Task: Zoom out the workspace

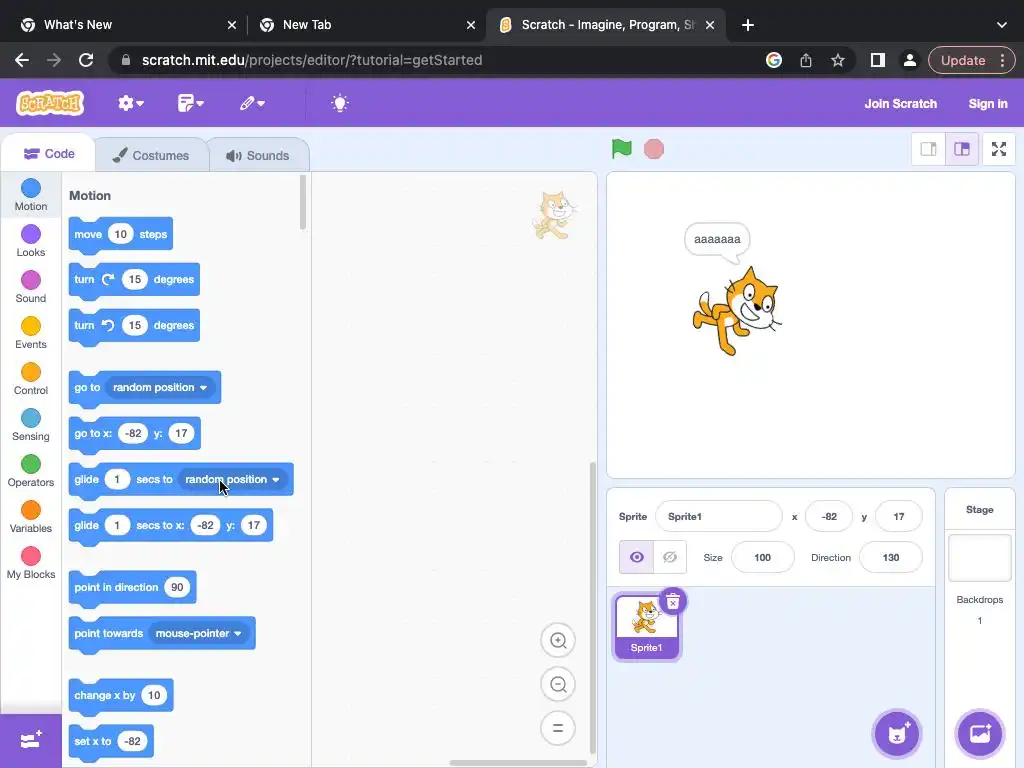Action: [558, 684]
